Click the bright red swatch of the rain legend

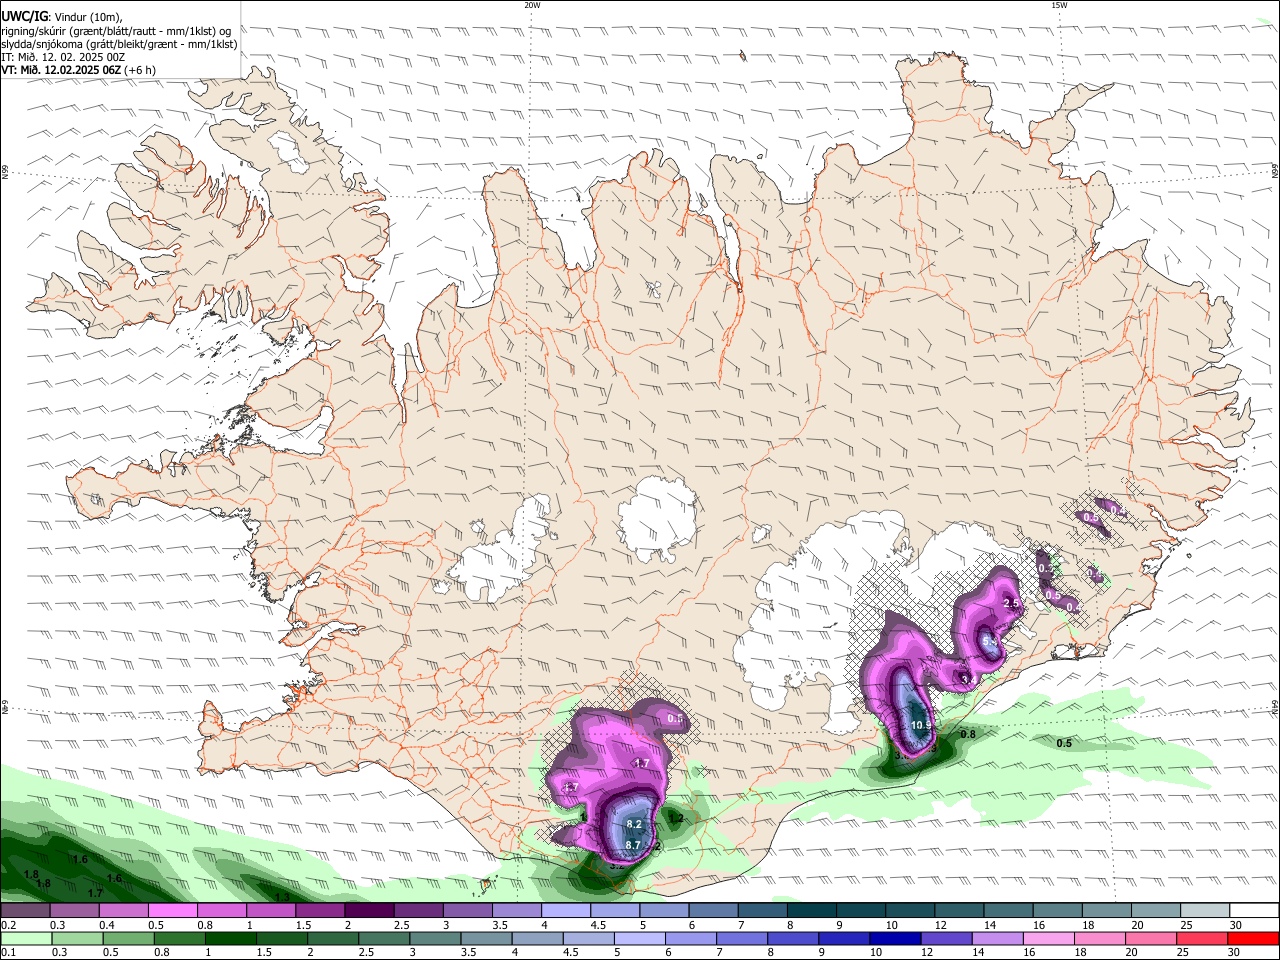1252,938
